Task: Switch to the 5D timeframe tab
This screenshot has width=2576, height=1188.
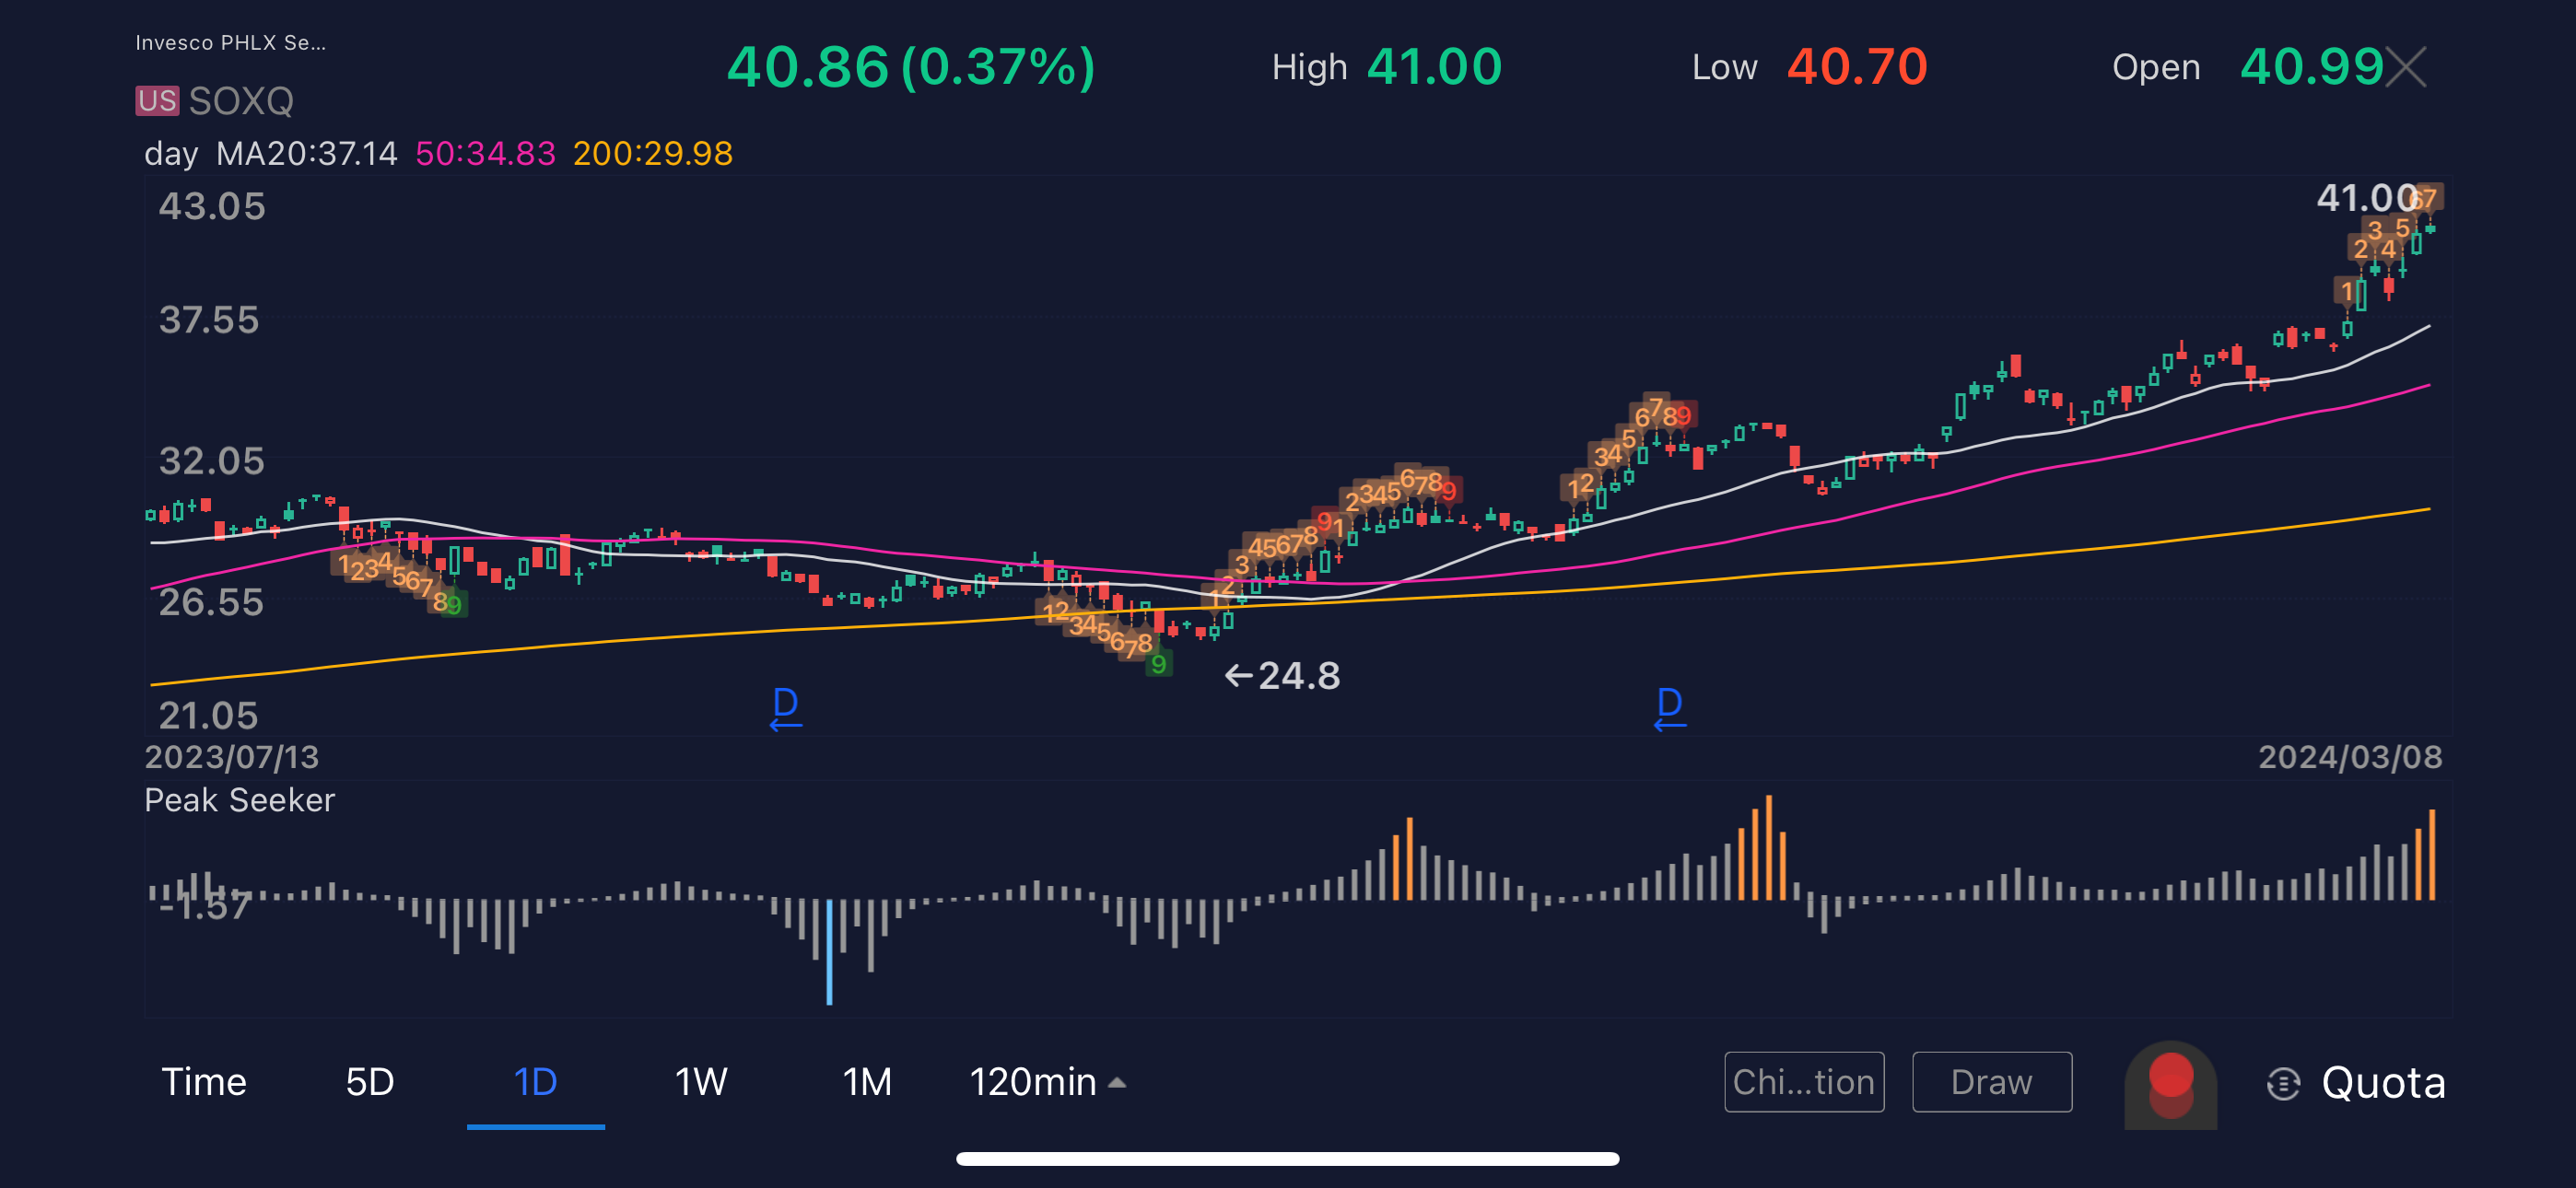Action: 369,1082
